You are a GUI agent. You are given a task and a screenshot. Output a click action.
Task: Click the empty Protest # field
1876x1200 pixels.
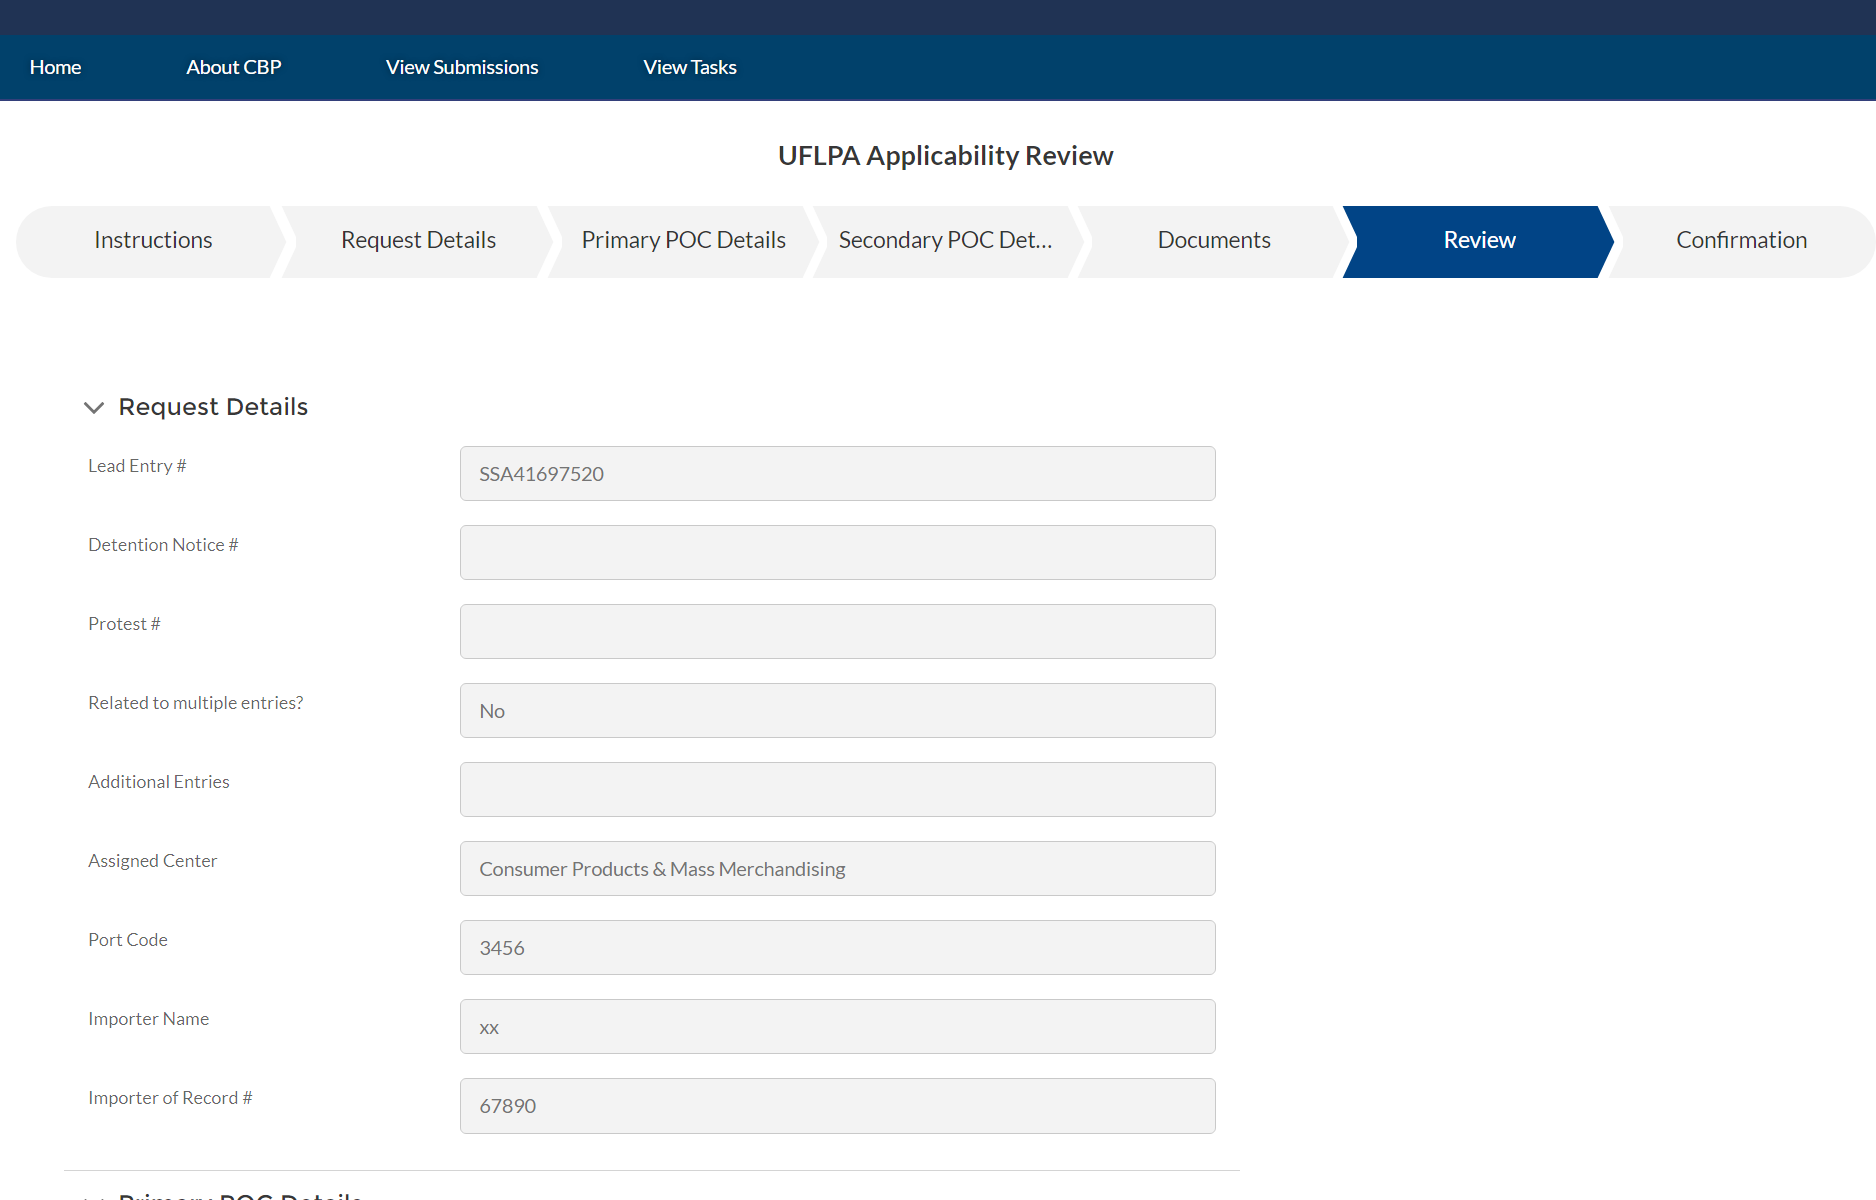[837, 632]
